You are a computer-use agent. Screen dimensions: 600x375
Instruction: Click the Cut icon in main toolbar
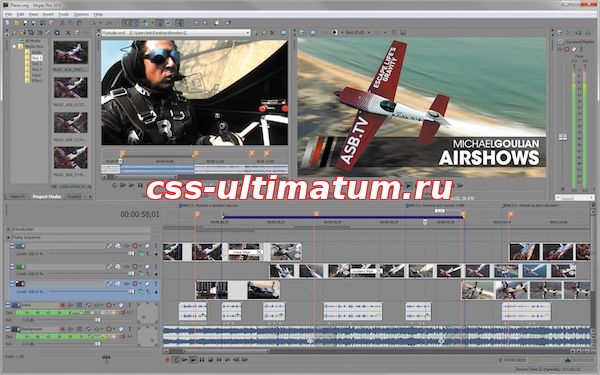pyautogui.click(x=62, y=23)
